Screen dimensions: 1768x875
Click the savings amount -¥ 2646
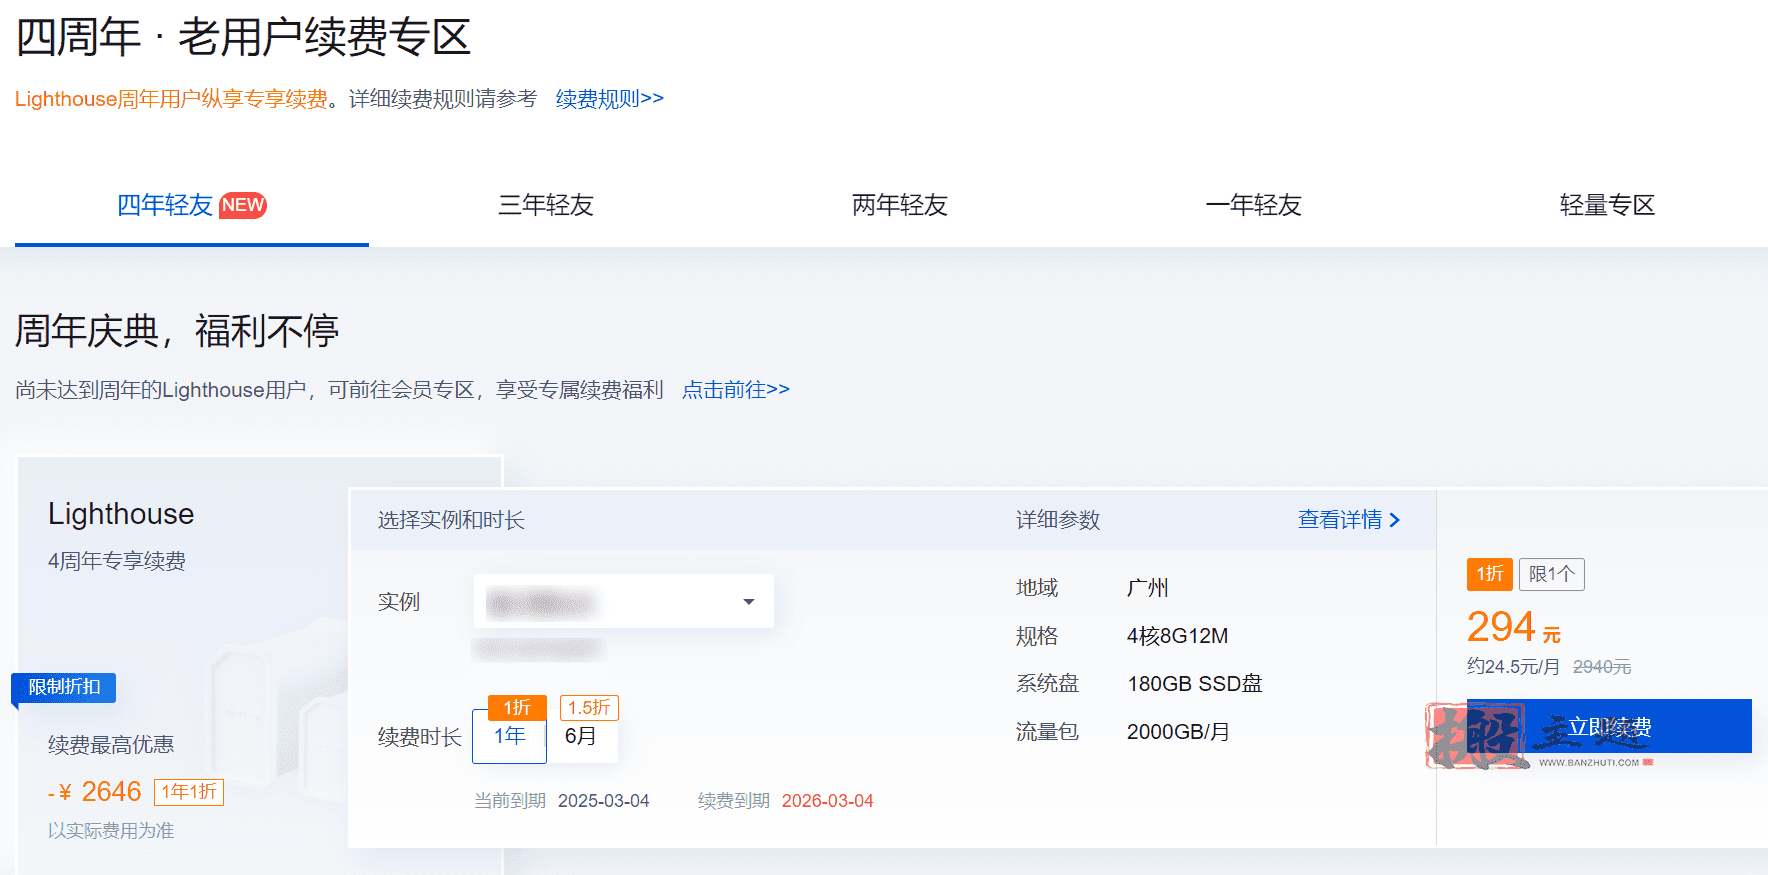95,792
